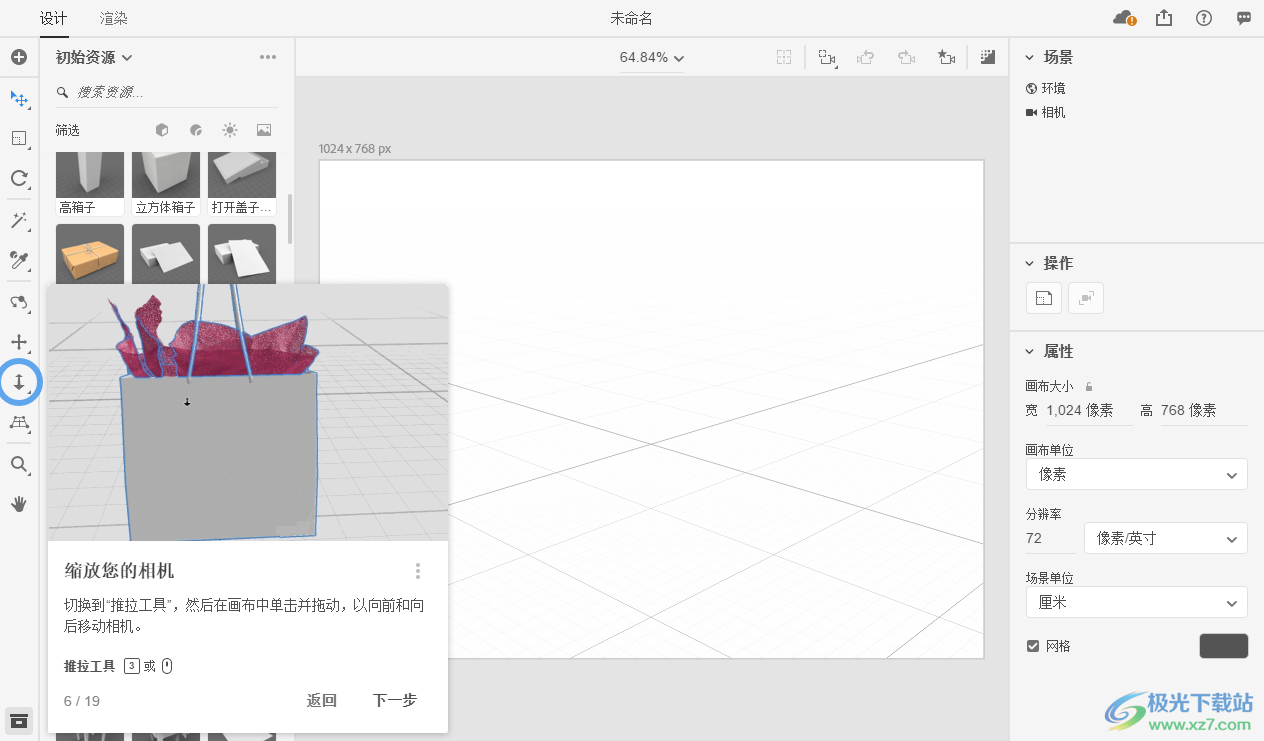1264x741 pixels.
Task: Open the tutorial card three-dot menu
Action: coord(417,571)
